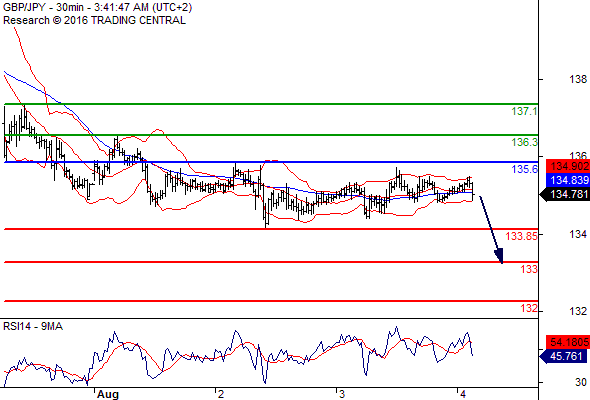
Task: Click the Aug date axis label
Action: point(108,394)
